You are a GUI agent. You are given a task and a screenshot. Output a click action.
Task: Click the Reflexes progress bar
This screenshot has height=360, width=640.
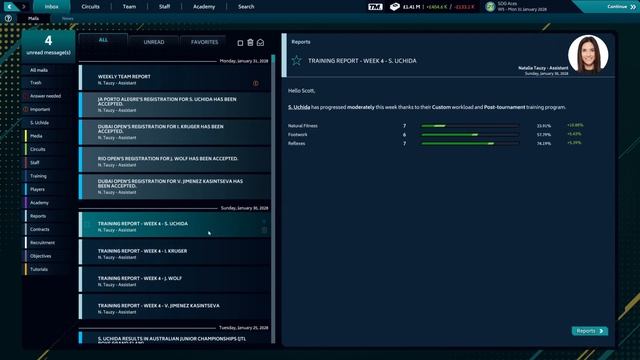coord(470,143)
